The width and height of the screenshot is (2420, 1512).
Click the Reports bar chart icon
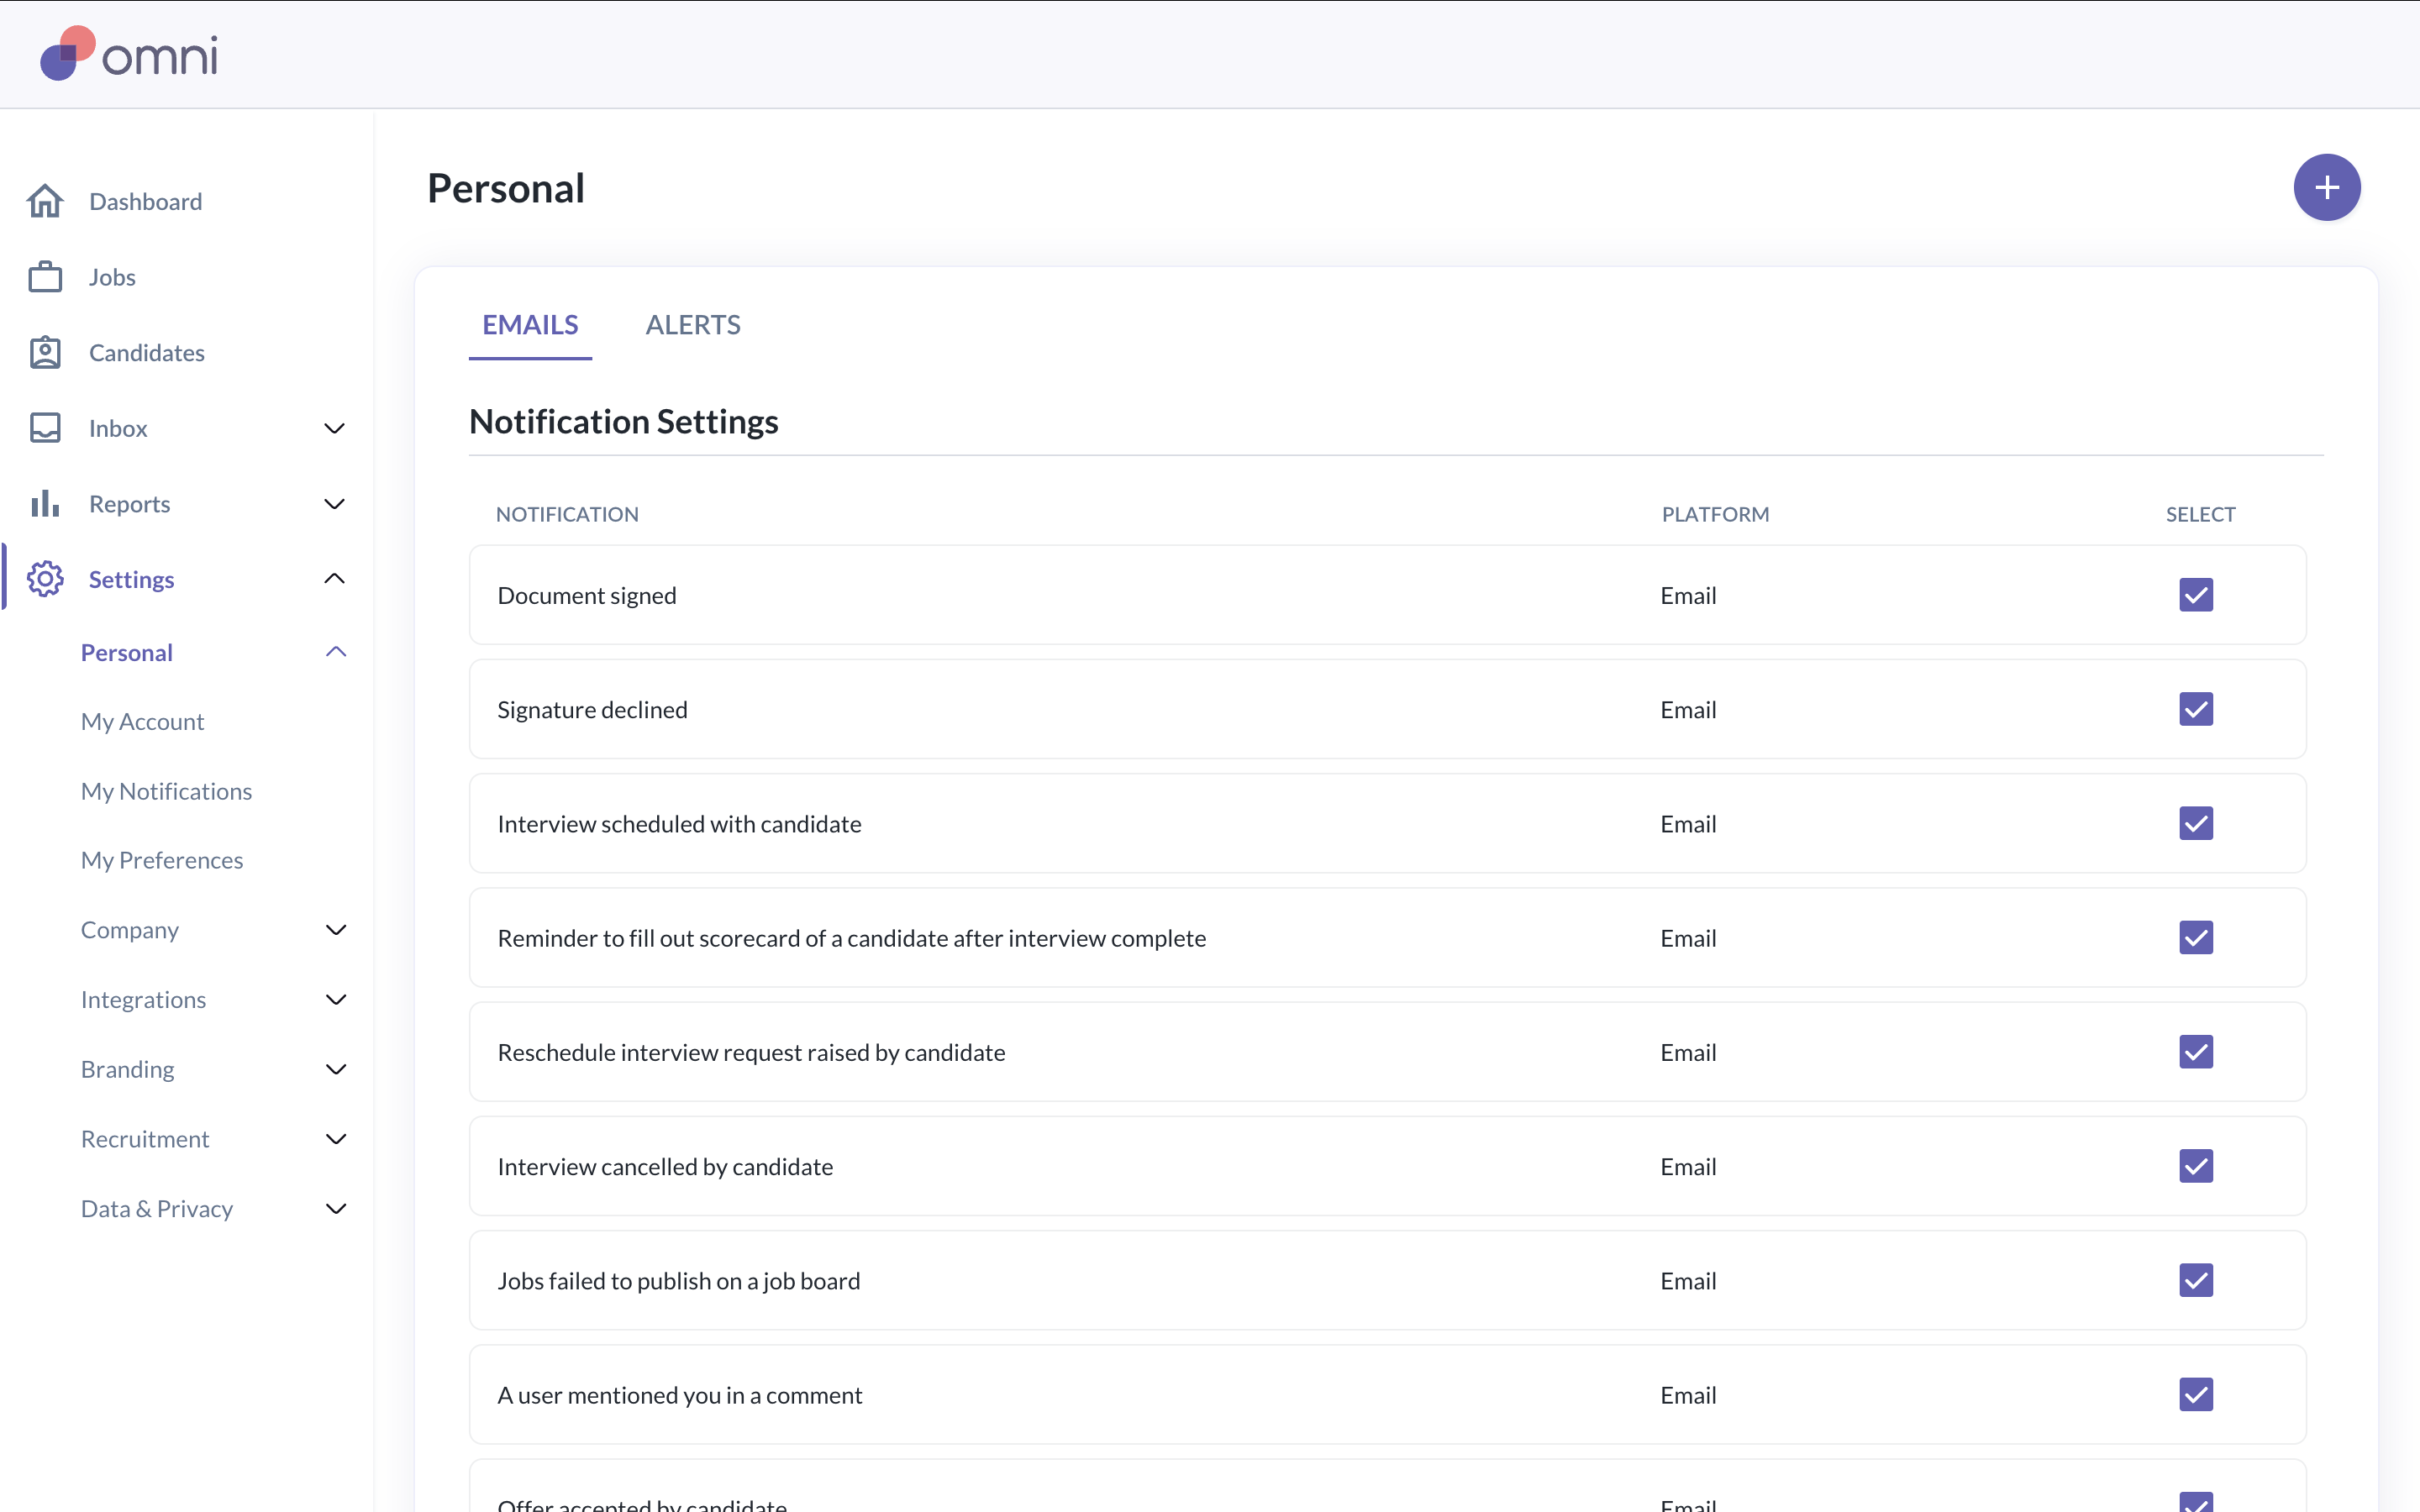tap(45, 504)
